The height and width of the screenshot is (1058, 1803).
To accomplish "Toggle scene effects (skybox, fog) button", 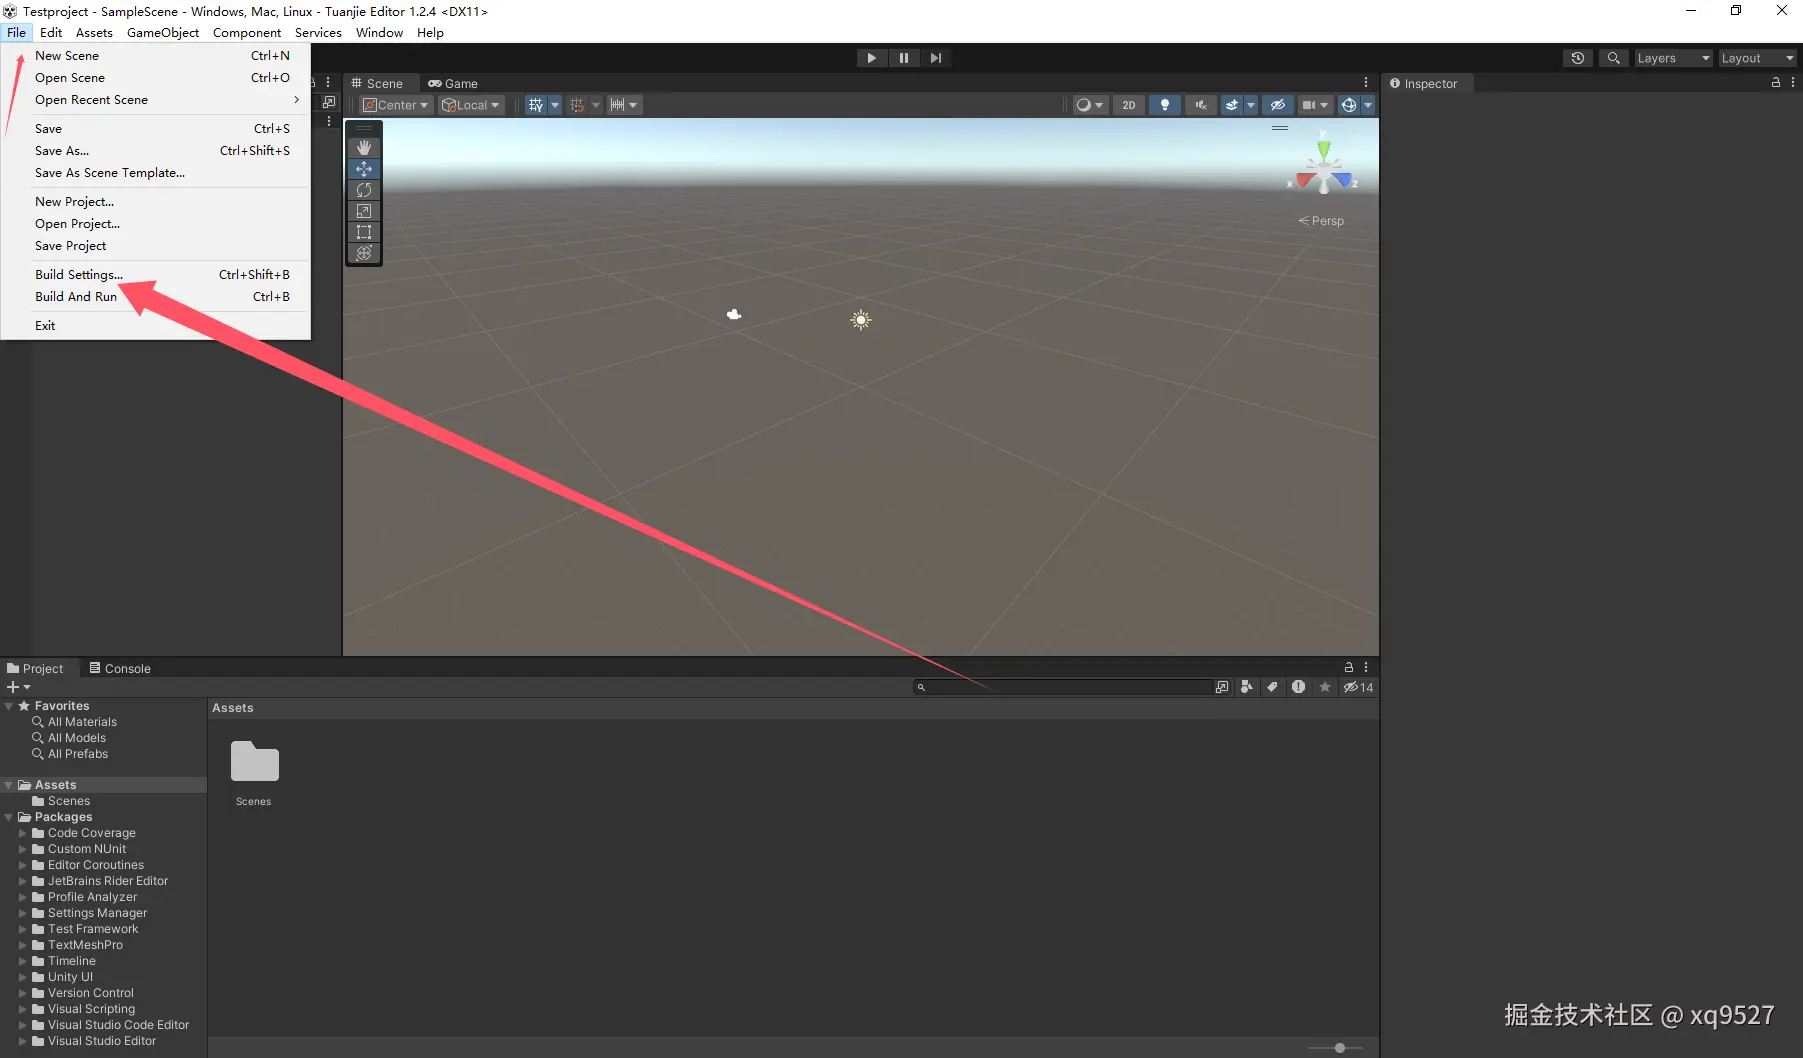I will (x=1232, y=105).
